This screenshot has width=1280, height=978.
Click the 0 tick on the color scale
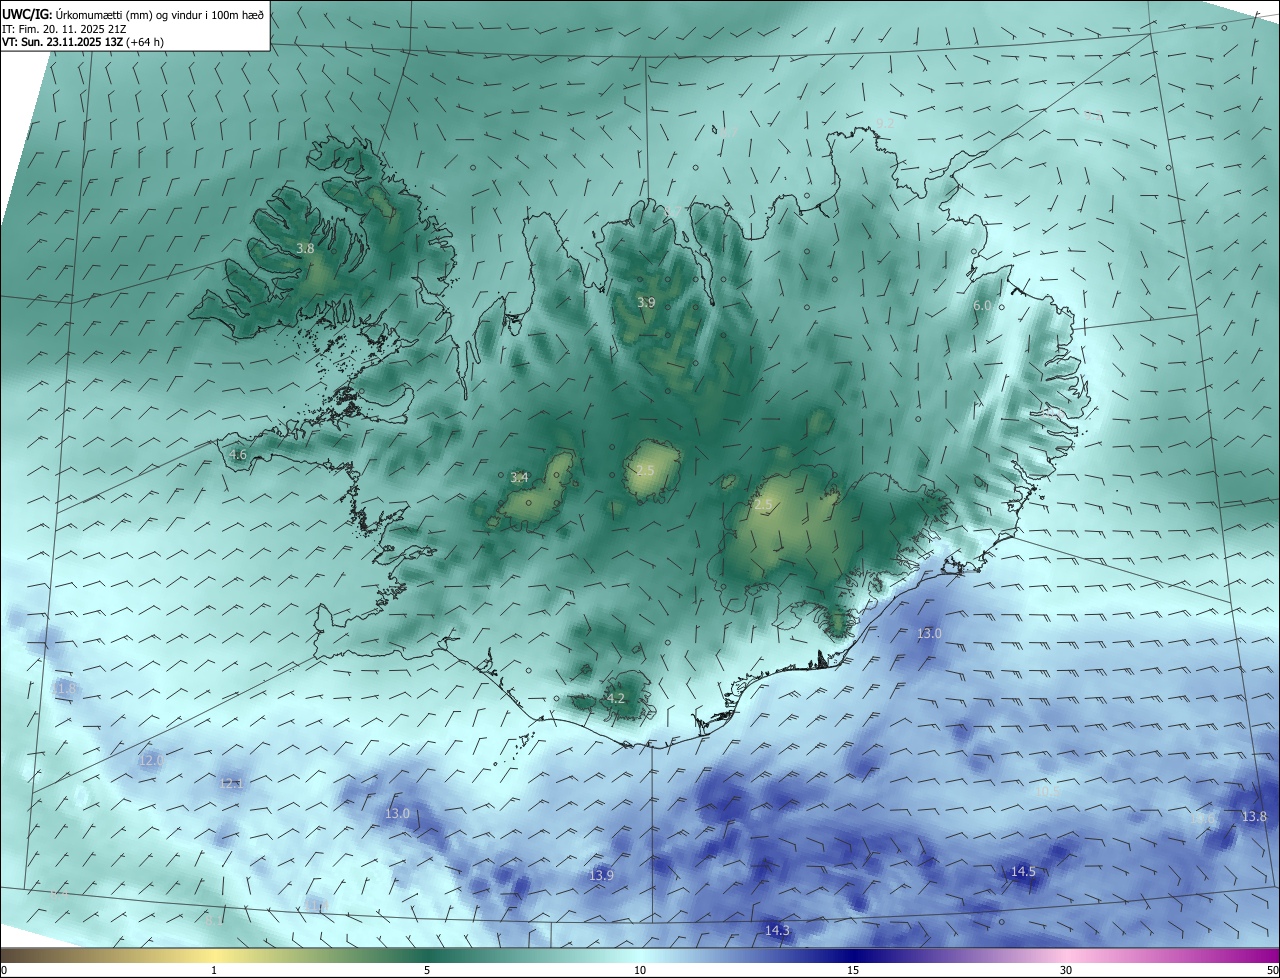point(4,970)
